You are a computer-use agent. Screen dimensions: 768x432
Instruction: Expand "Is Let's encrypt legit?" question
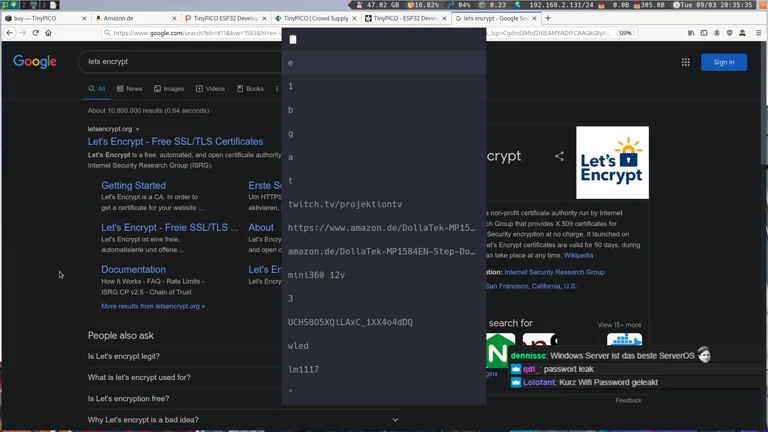click(124, 356)
